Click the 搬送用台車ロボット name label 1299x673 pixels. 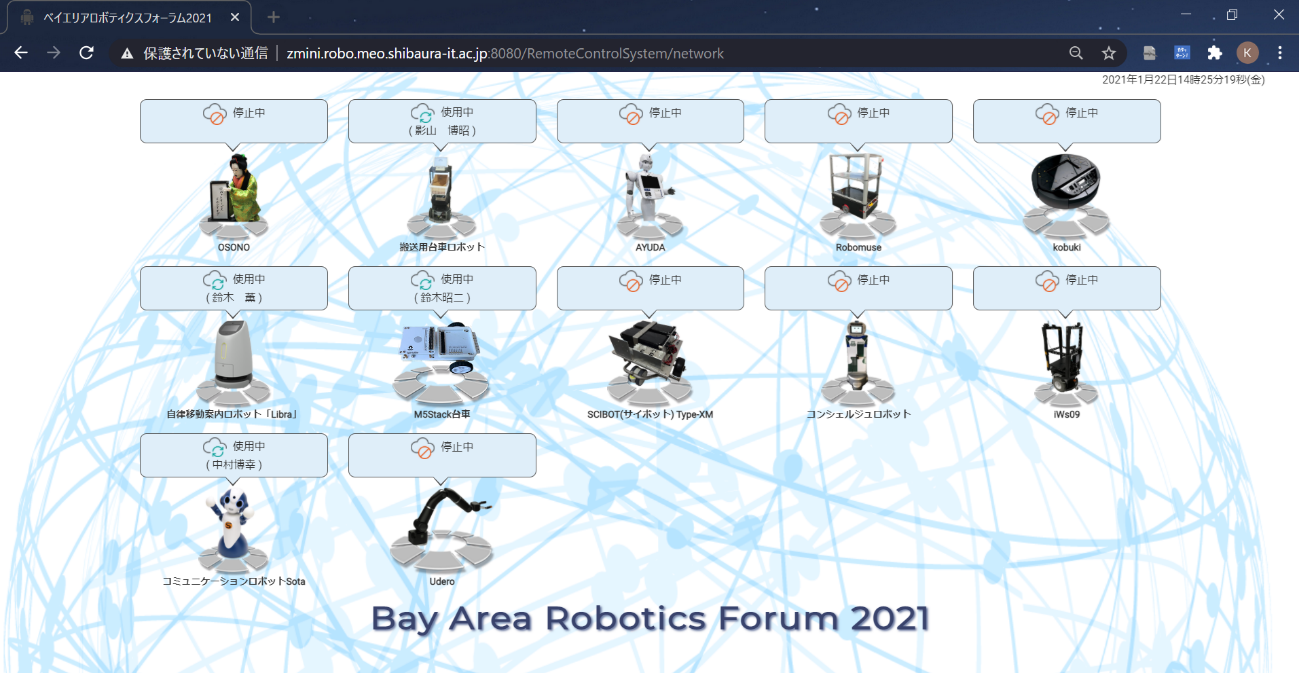(x=440, y=247)
